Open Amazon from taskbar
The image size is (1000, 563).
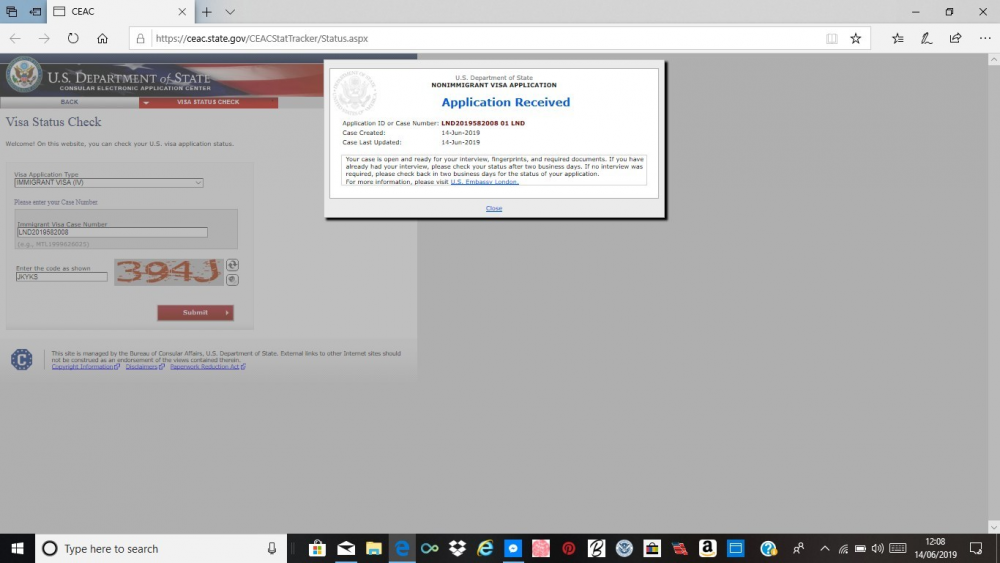(x=707, y=548)
